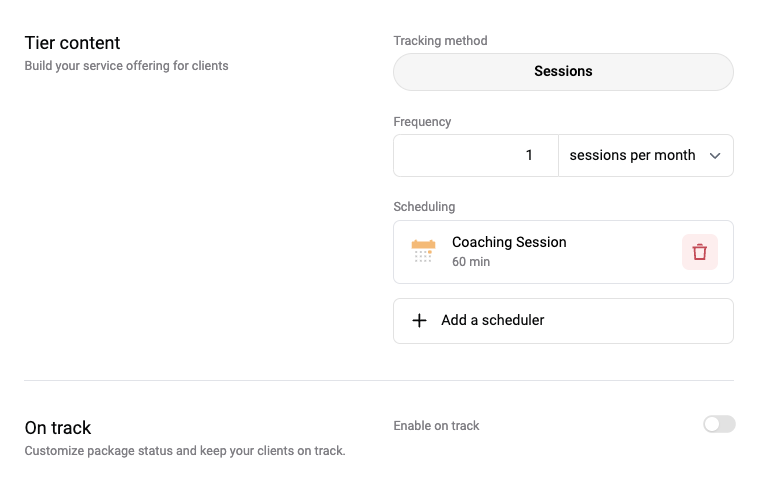771x495 pixels.
Task: Open the sessions per month dropdown
Action: click(646, 156)
